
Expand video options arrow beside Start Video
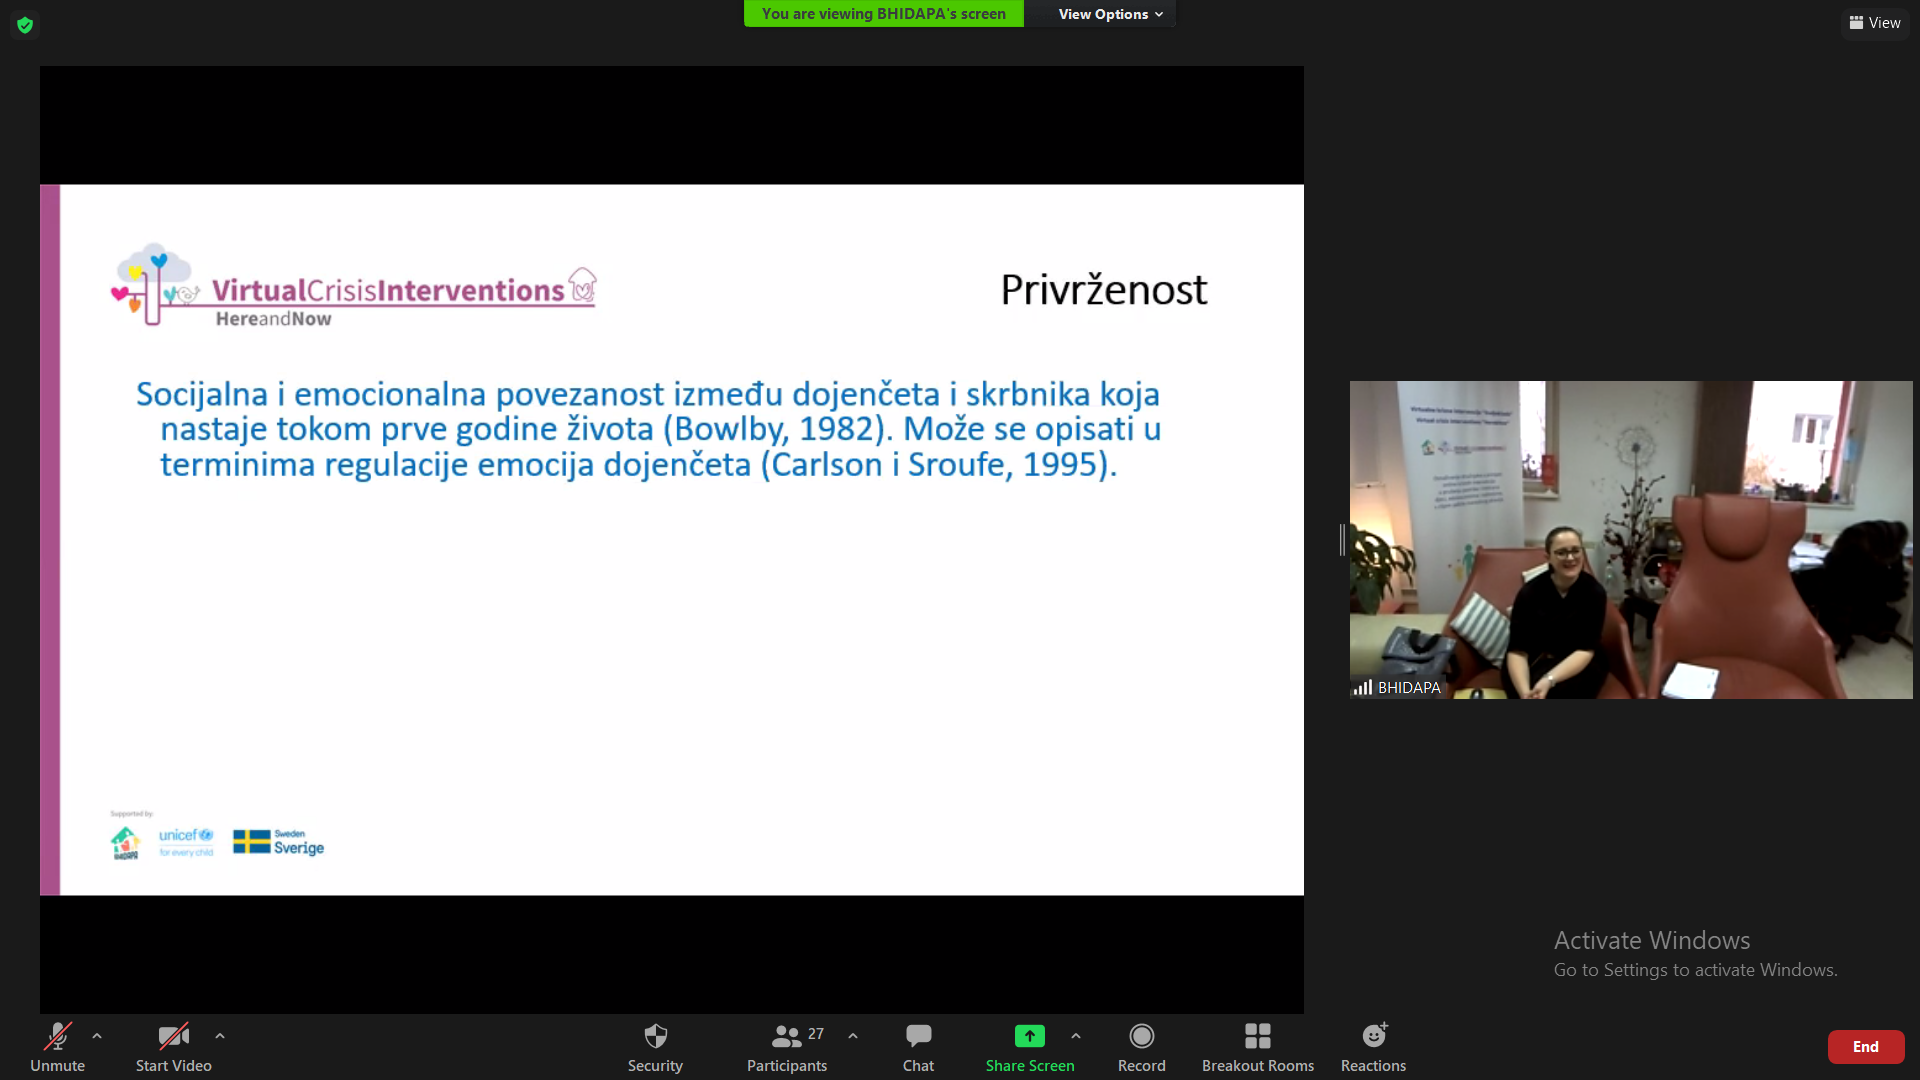220,1036
